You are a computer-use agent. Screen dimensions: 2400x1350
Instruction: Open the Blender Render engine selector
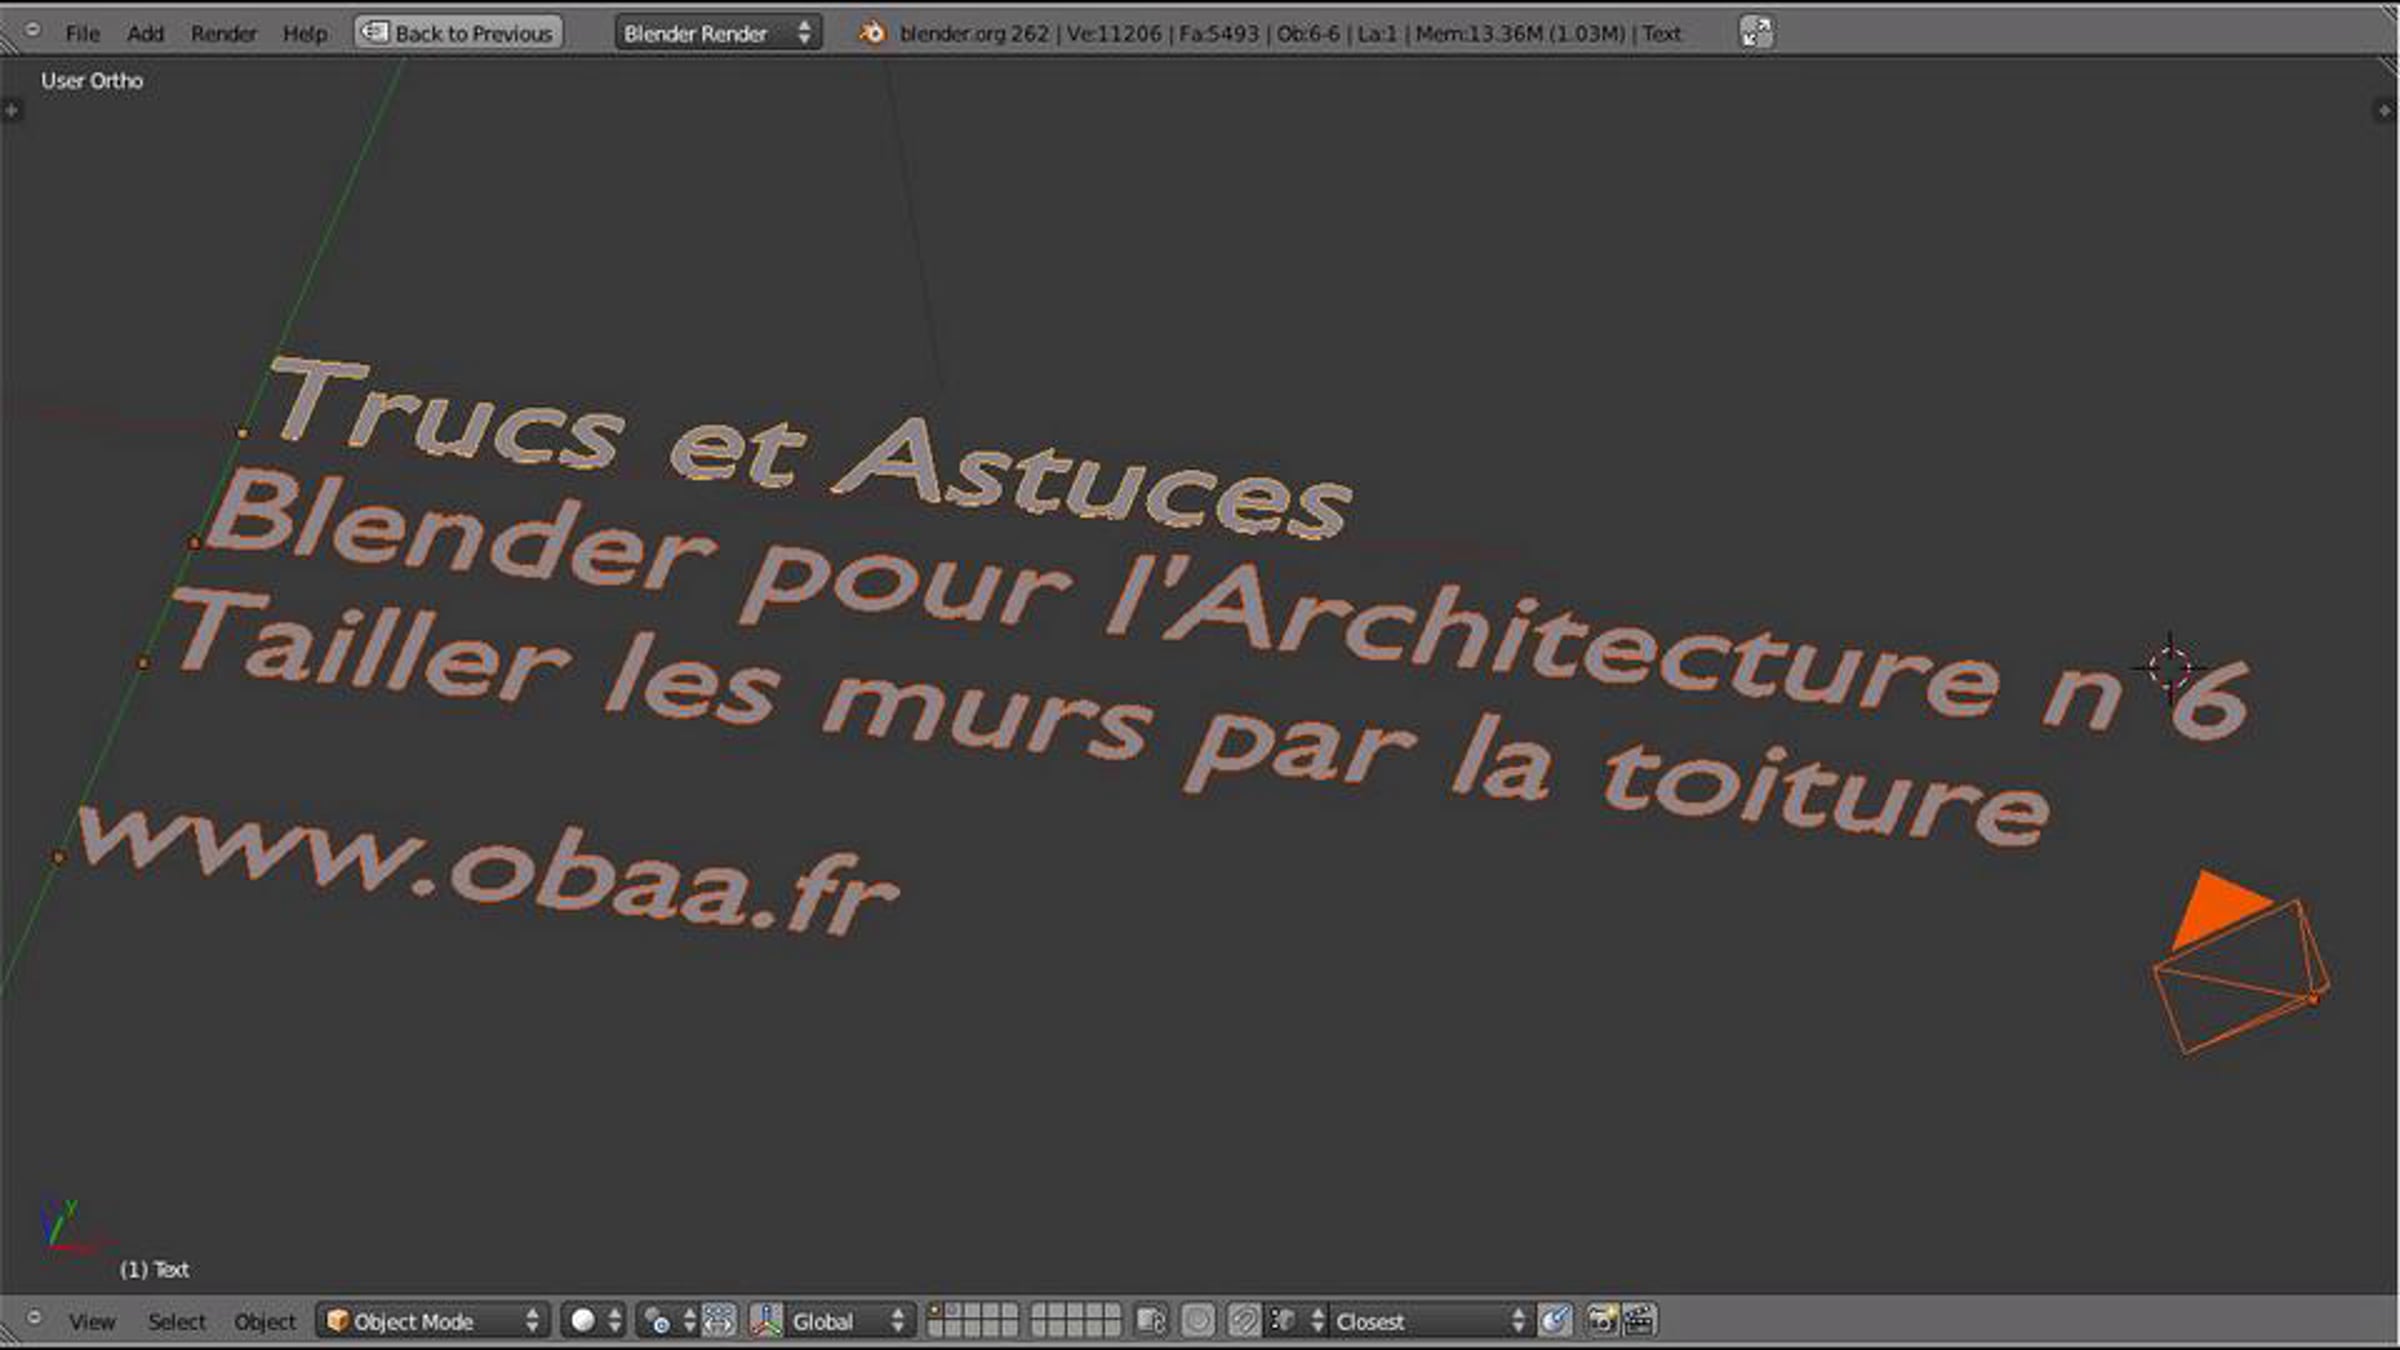coord(716,33)
